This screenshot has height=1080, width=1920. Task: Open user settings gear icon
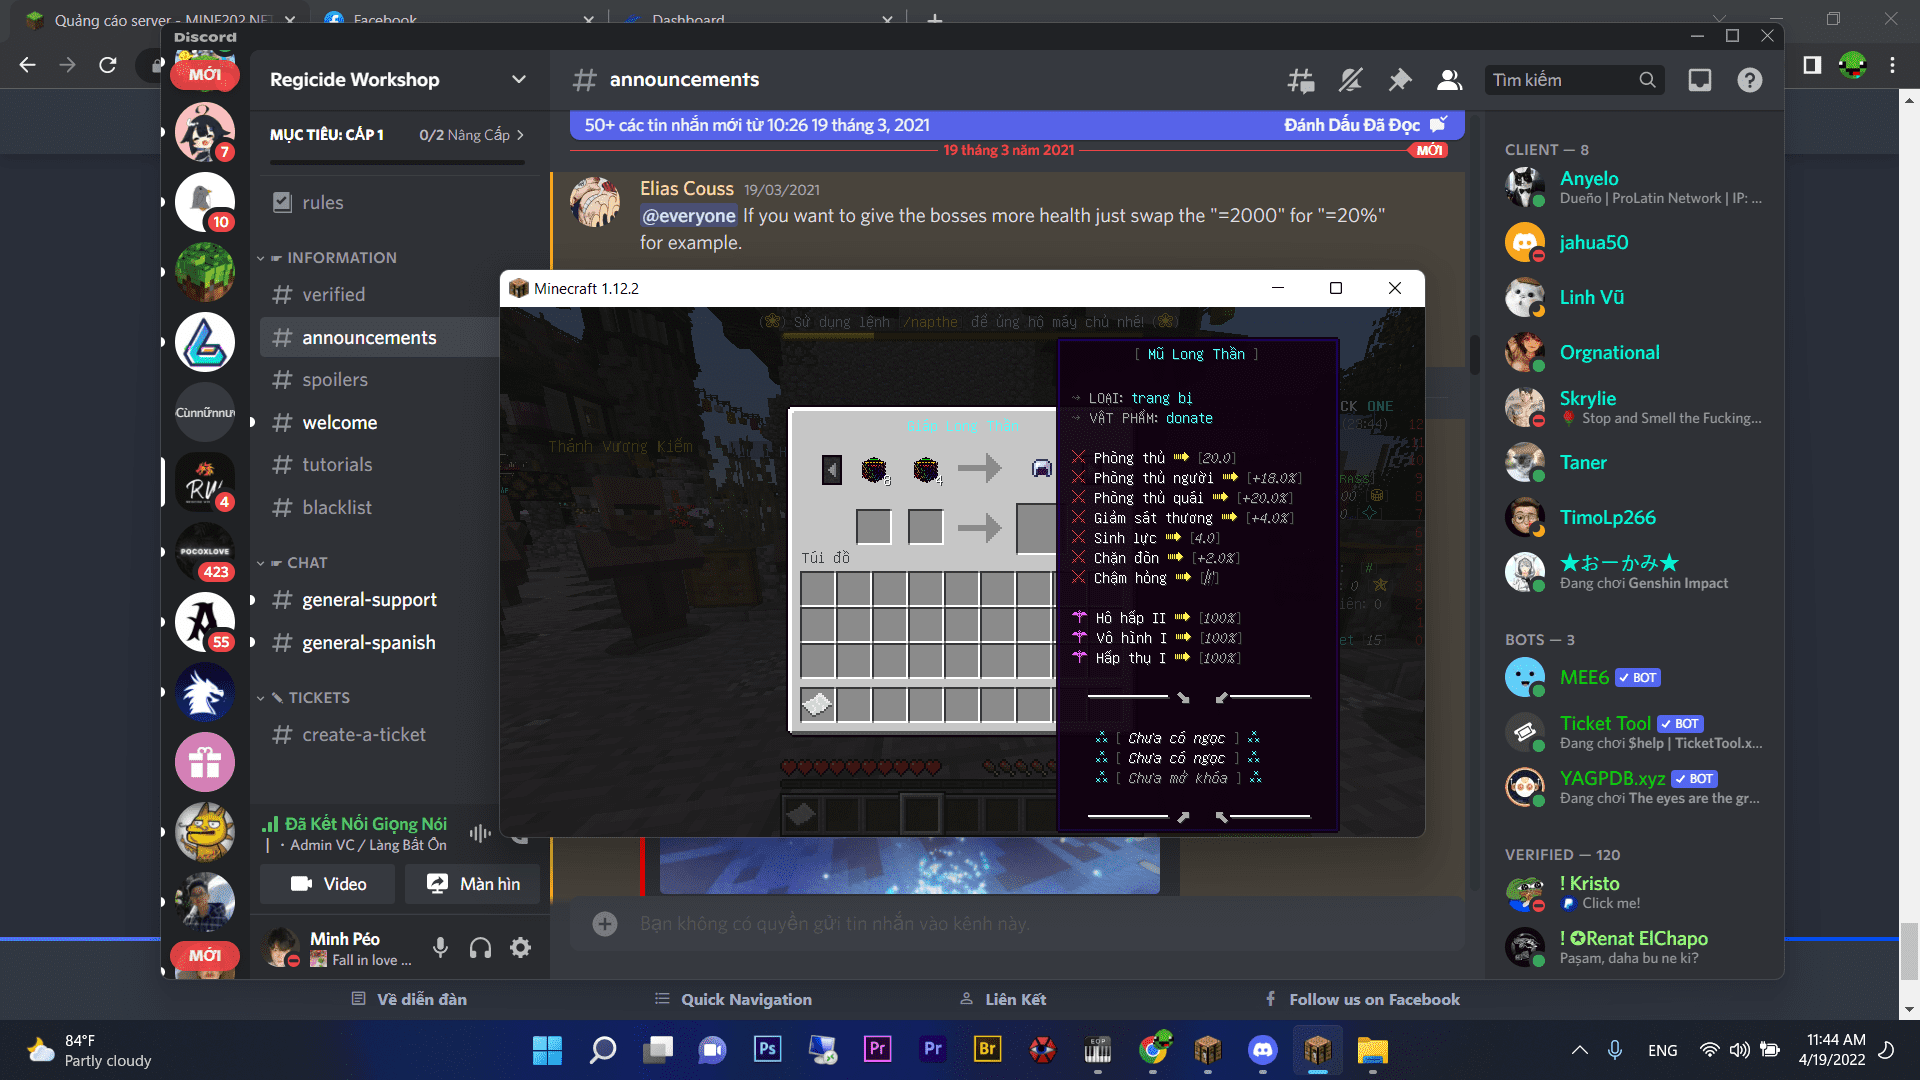tap(520, 948)
